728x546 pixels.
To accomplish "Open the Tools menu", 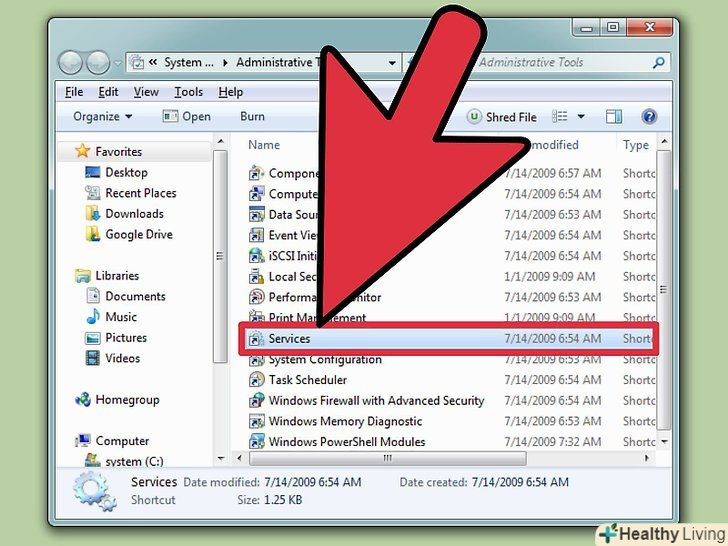I will click(188, 92).
